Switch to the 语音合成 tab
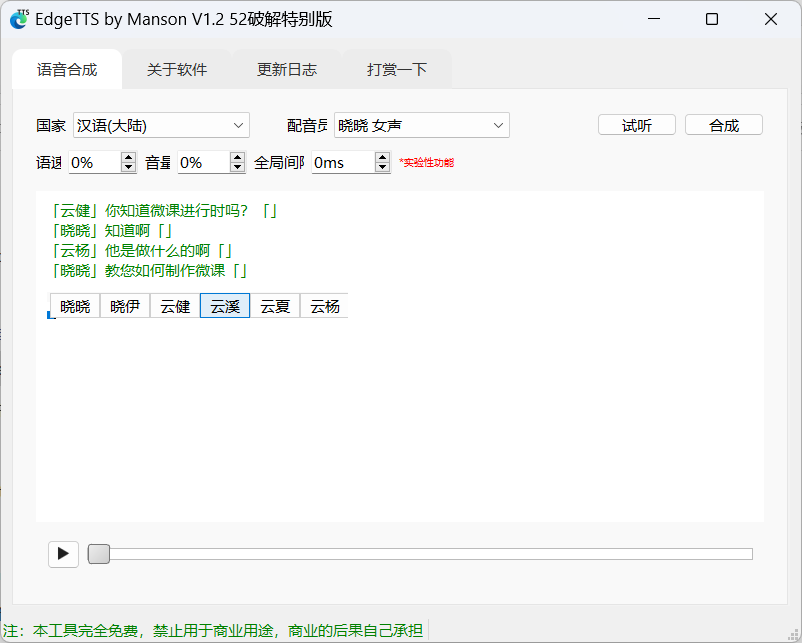The width and height of the screenshot is (802, 643). pyautogui.click(x=67, y=70)
